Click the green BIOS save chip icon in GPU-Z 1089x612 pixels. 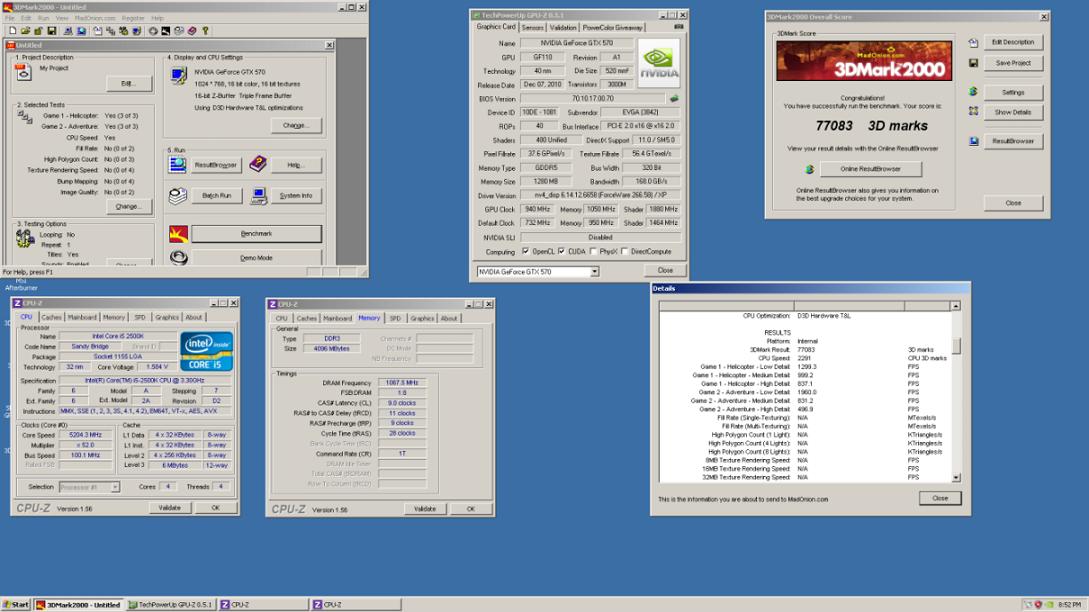(x=674, y=99)
